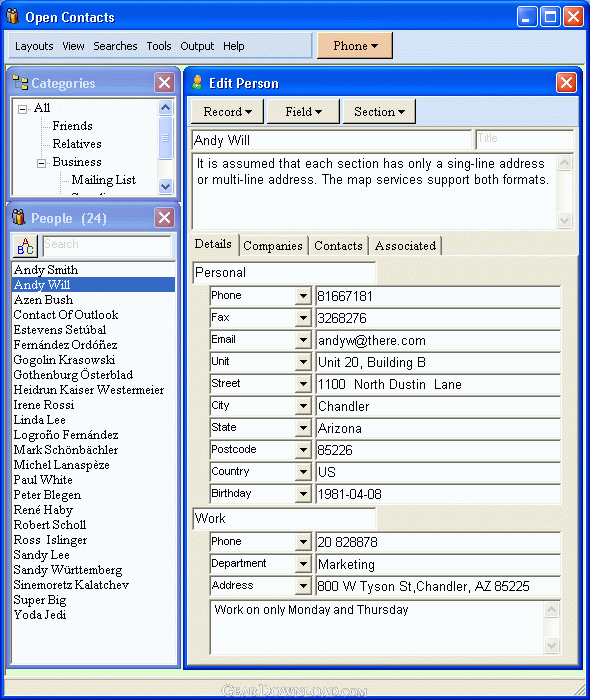Select the Mailing List category

(104, 179)
